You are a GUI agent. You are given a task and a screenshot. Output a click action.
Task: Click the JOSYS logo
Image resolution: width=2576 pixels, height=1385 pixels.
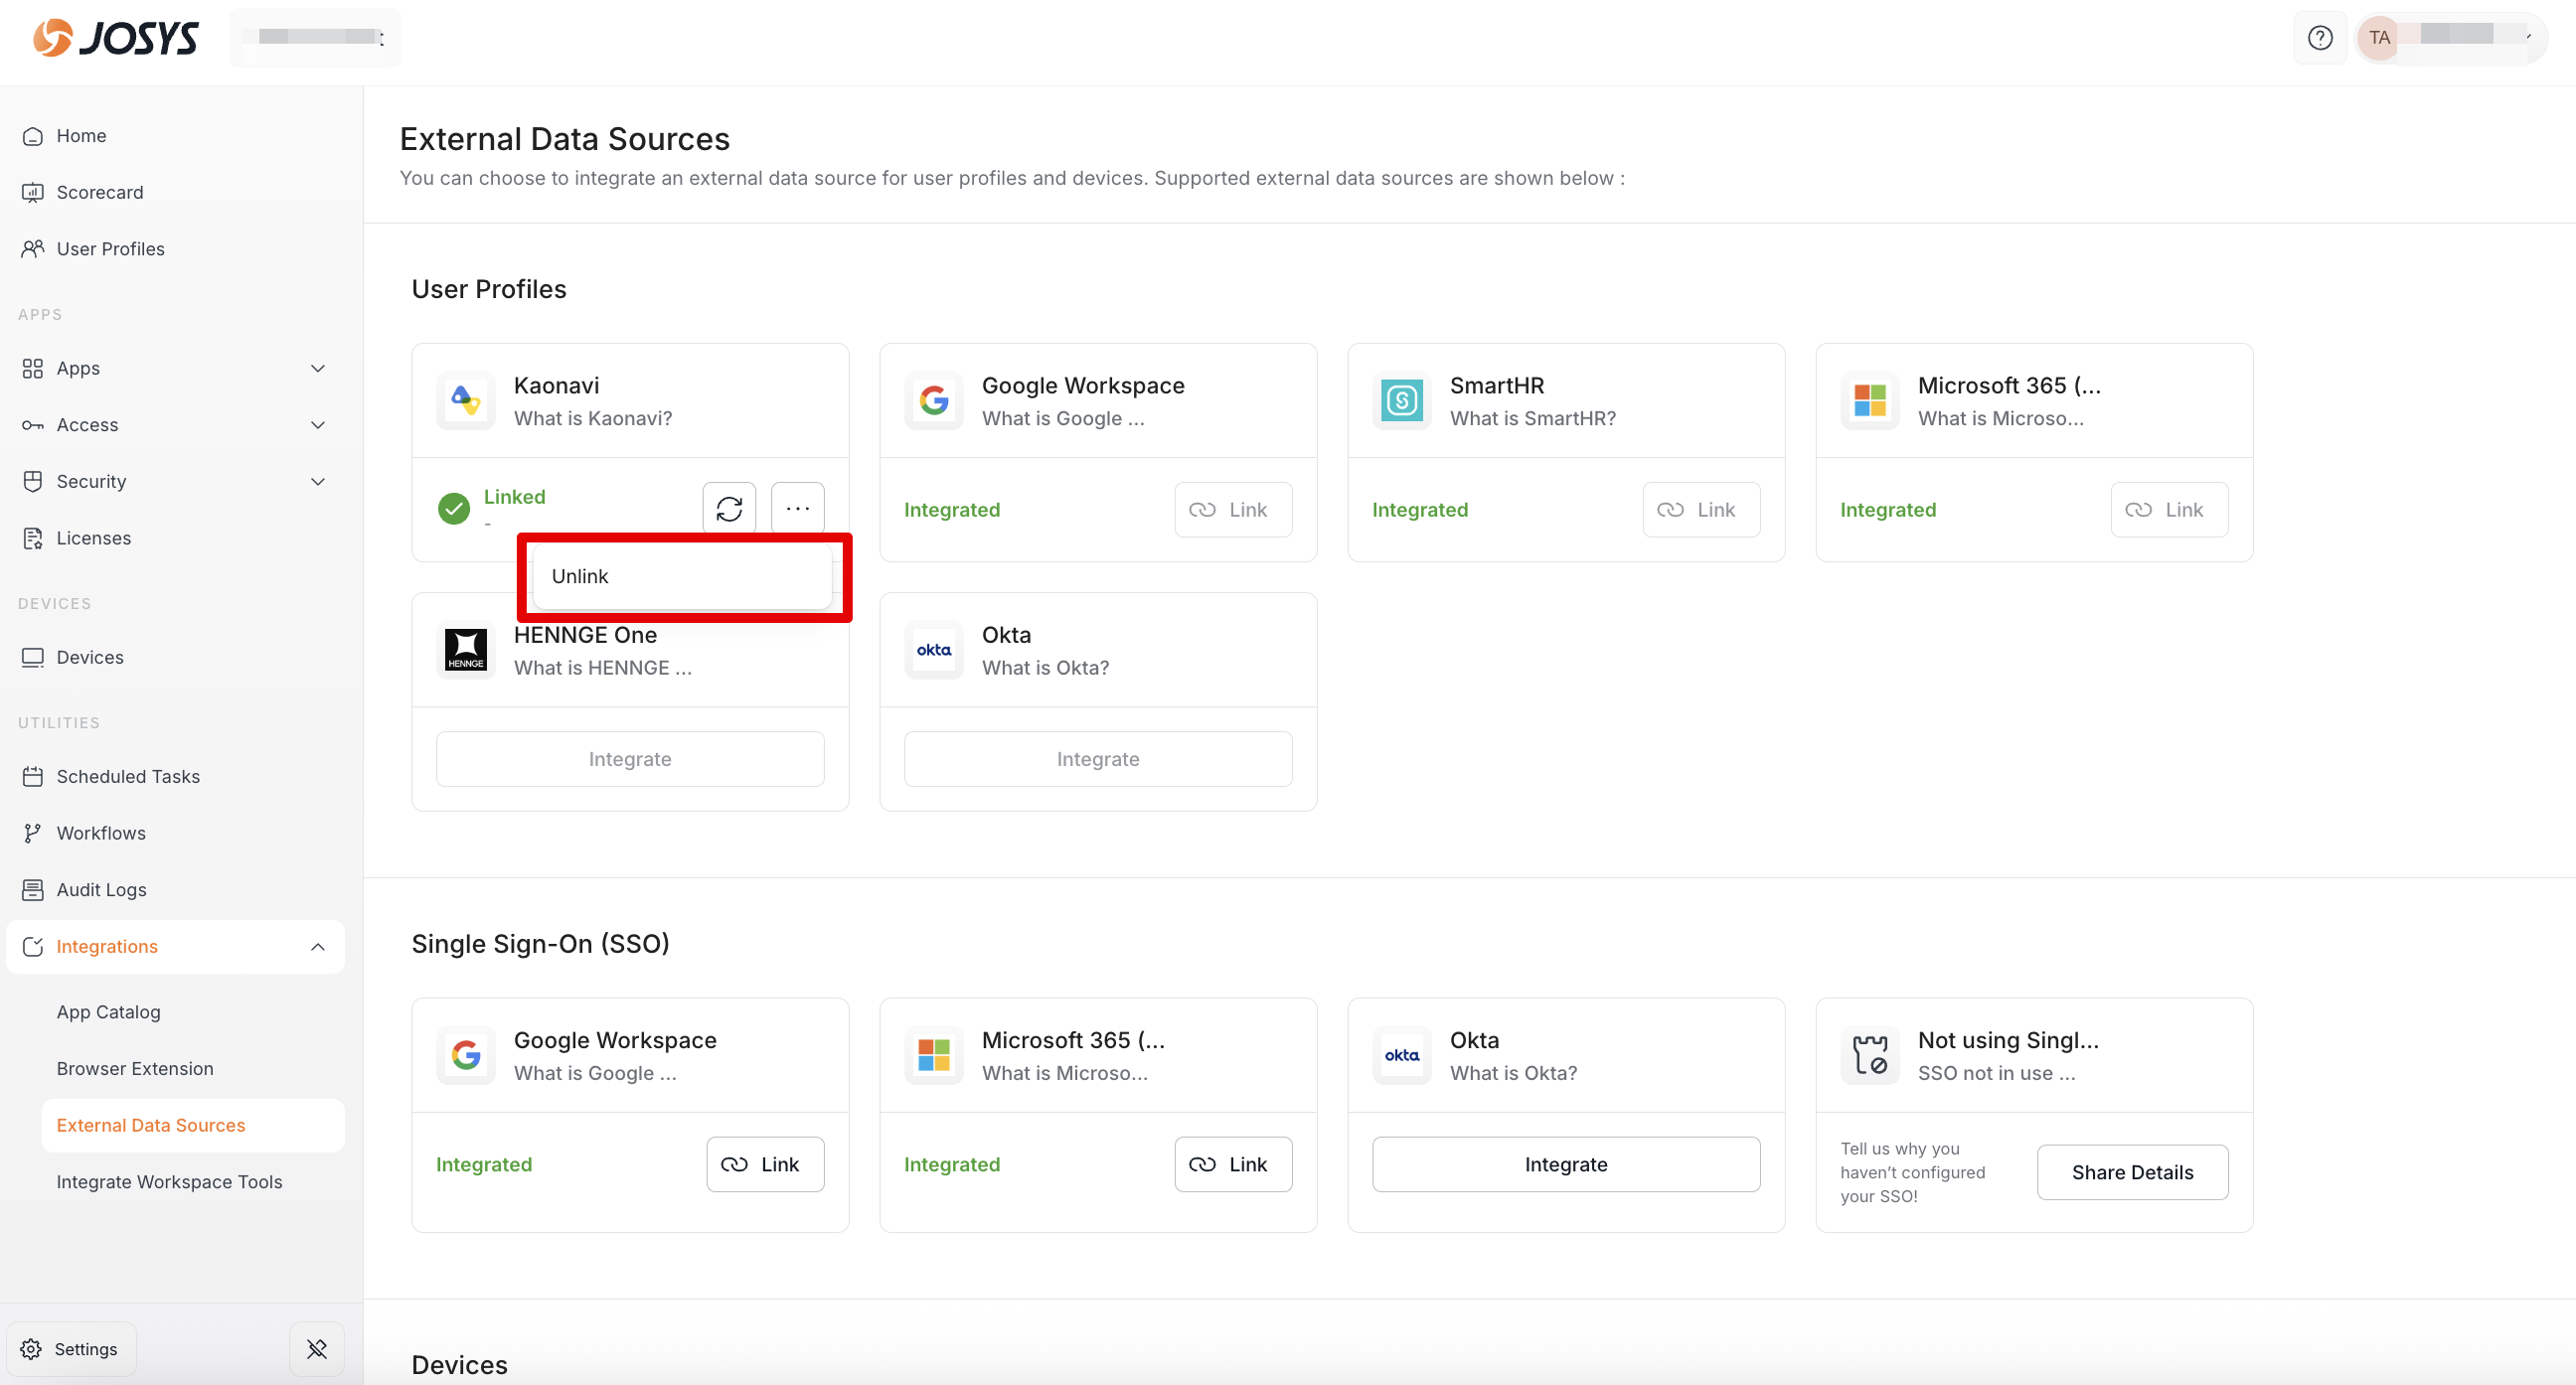(116, 38)
